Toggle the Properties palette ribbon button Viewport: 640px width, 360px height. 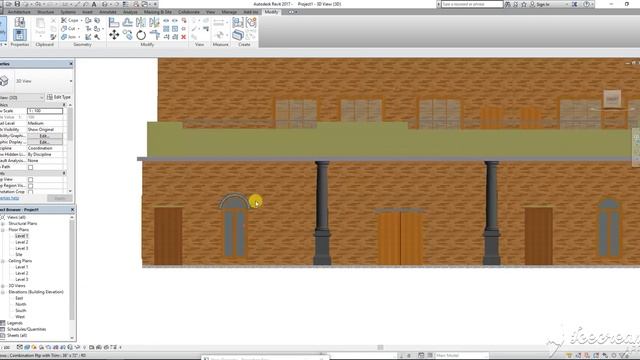[19, 35]
